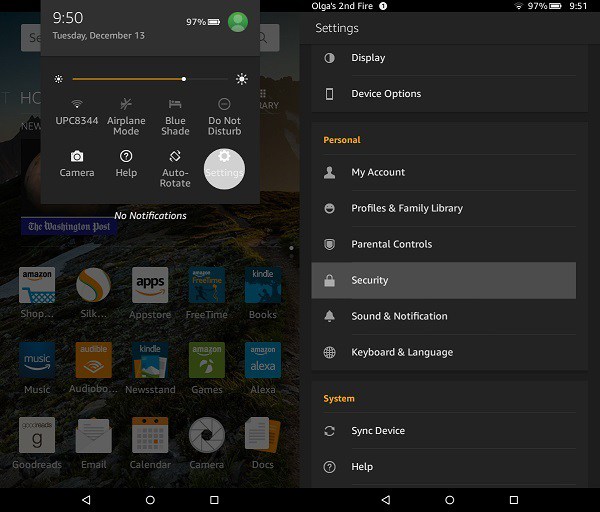Tap Back button on Settings screen
600x512 pixels.
pyautogui.click(x=386, y=500)
